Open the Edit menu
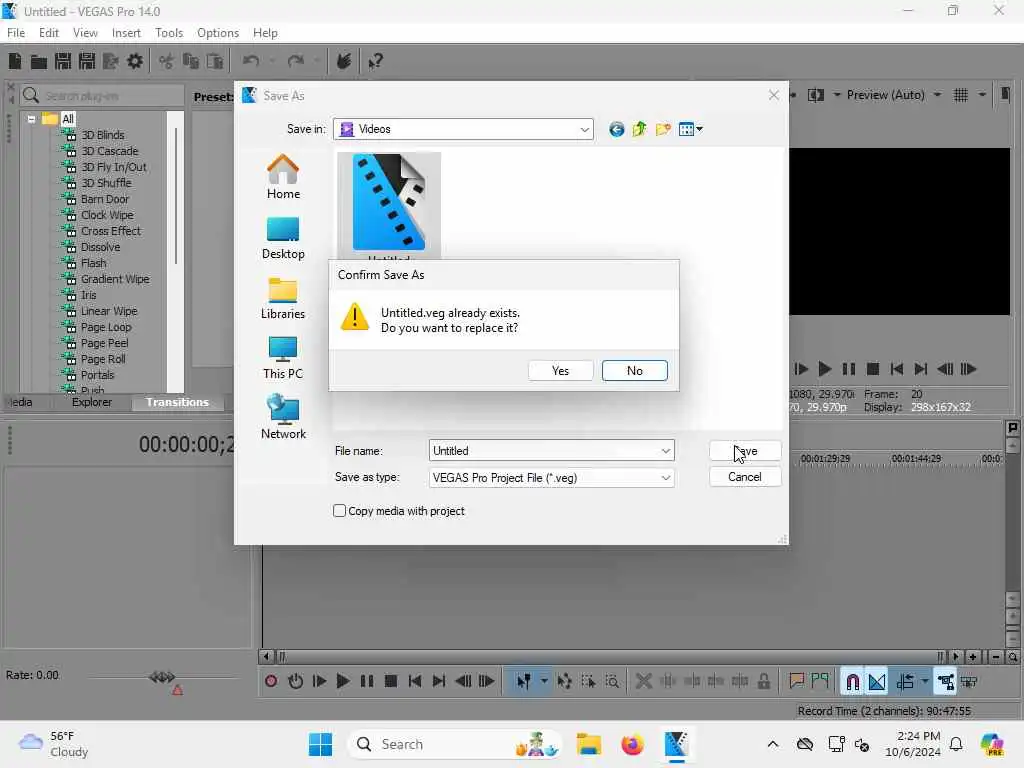Image resolution: width=1024 pixels, height=768 pixels. tap(49, 33)
